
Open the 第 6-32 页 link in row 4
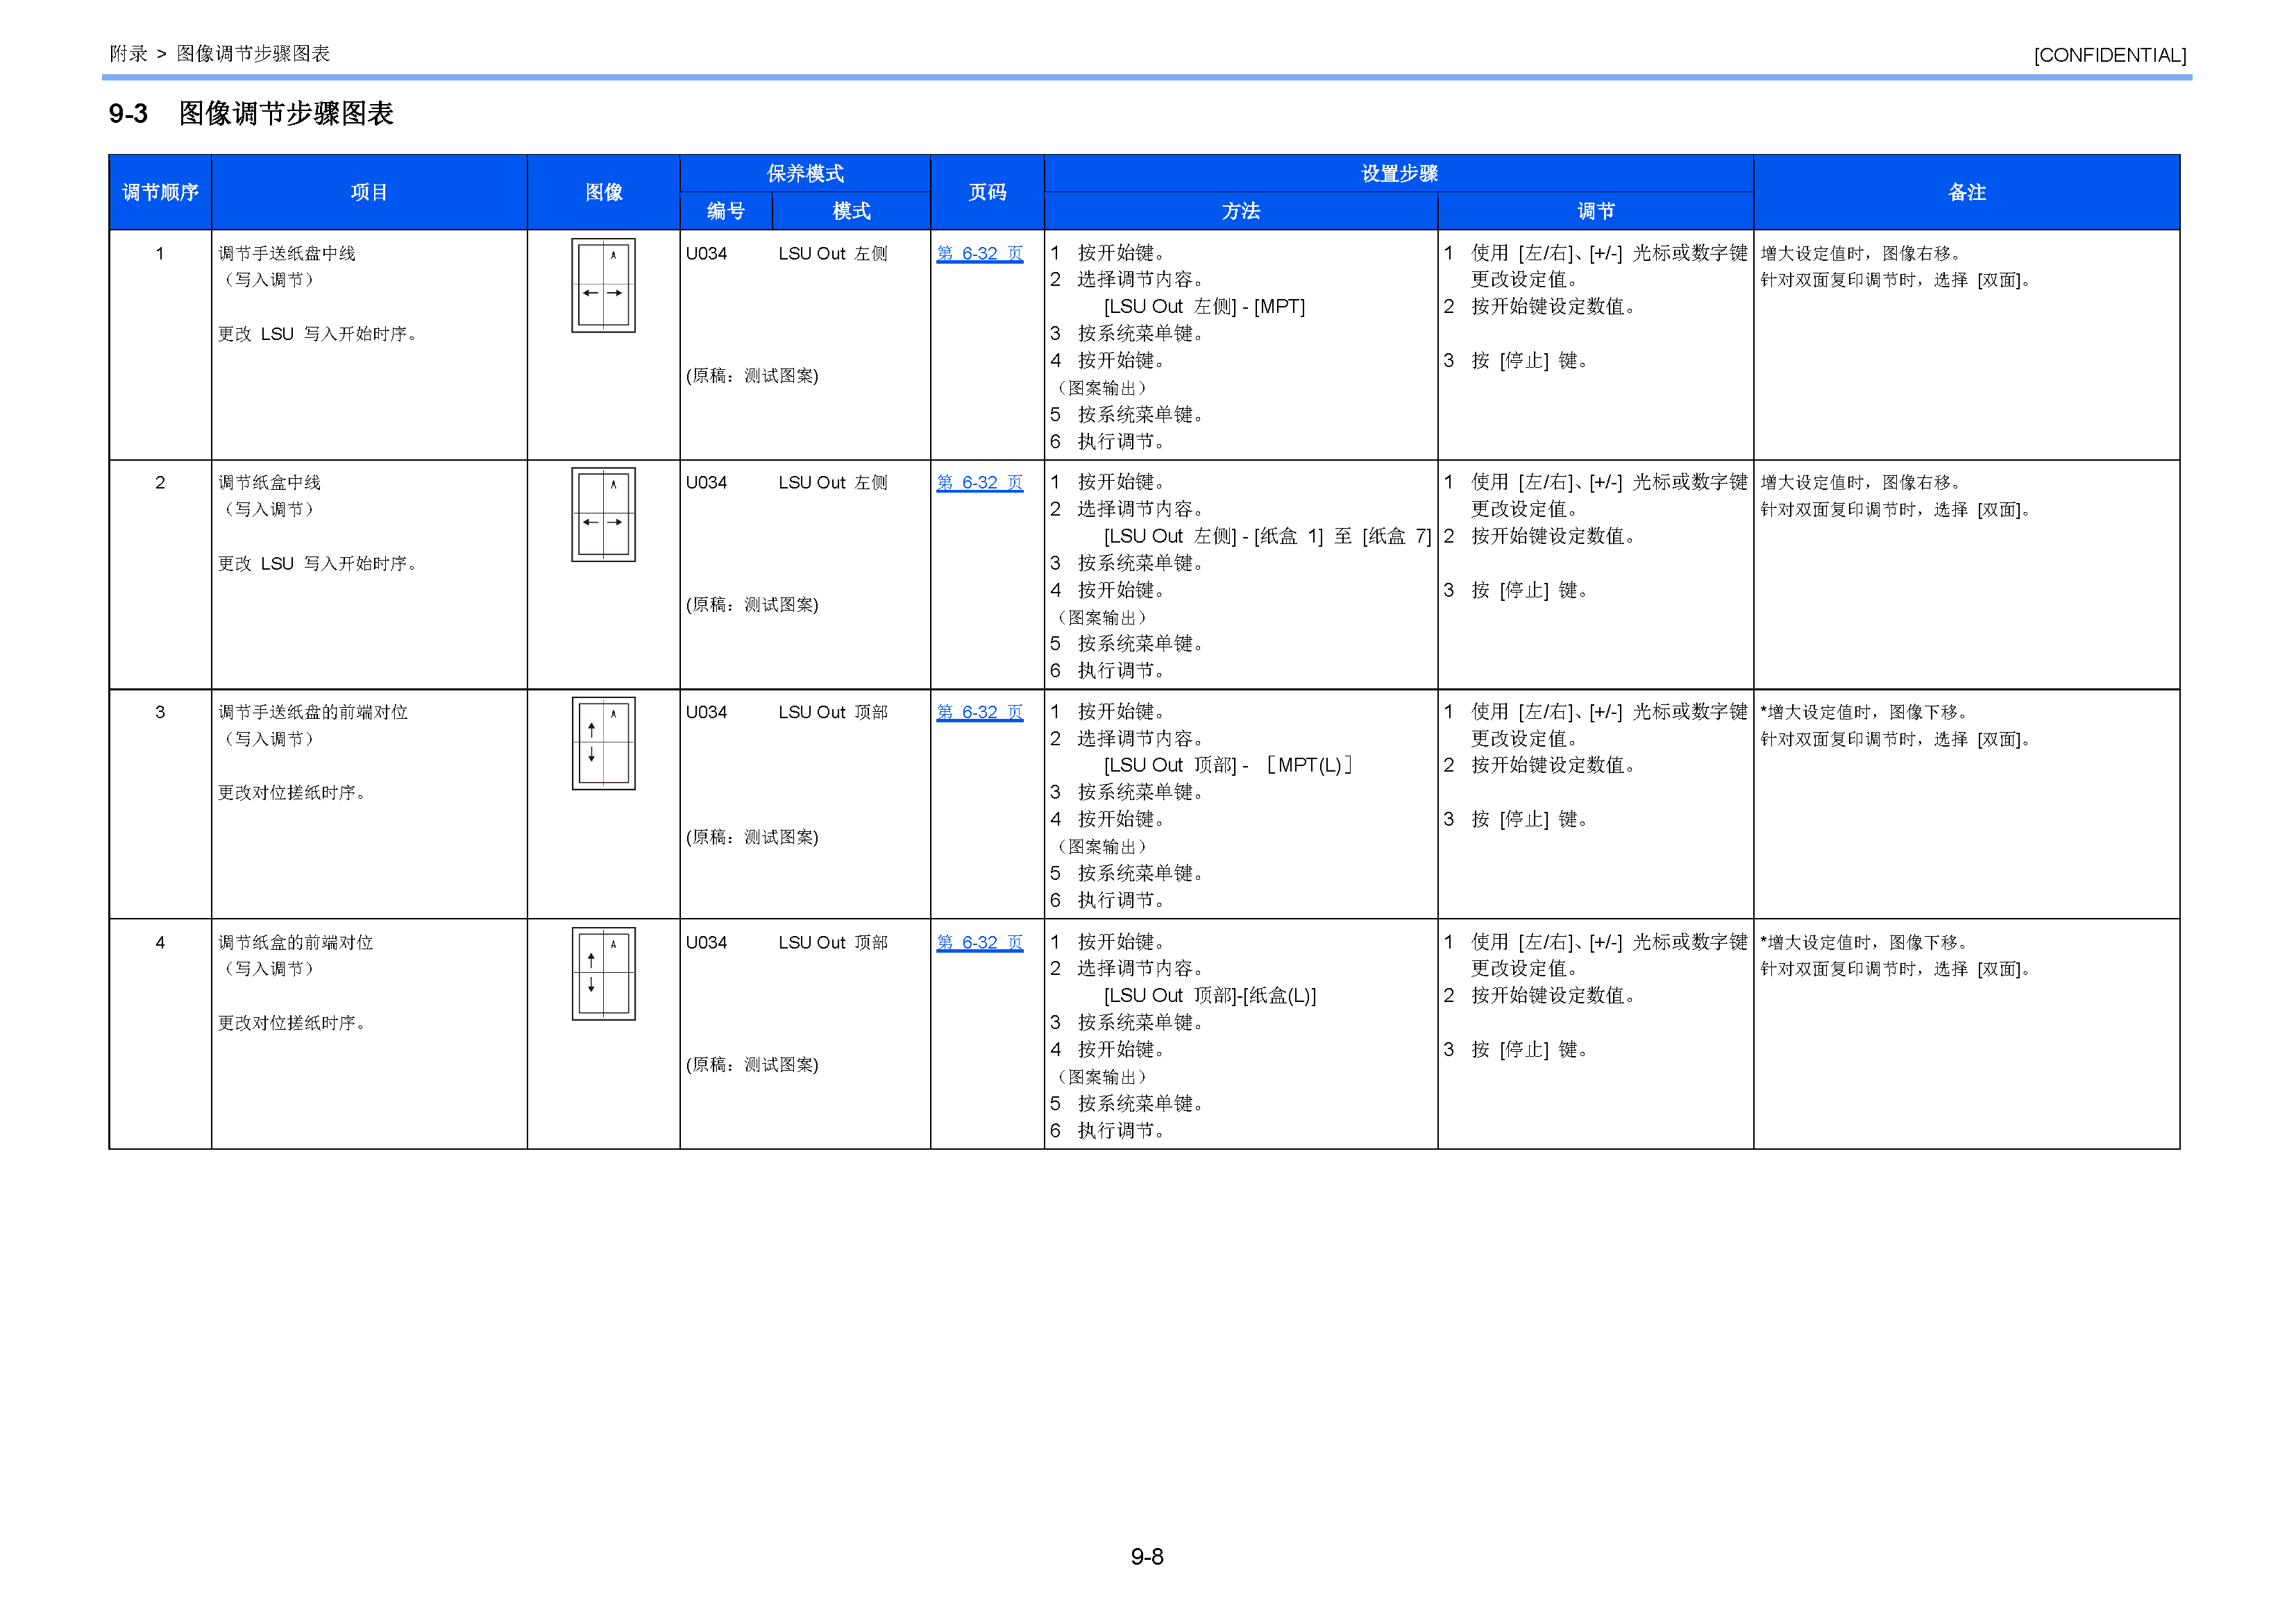(x=979, y=943)
